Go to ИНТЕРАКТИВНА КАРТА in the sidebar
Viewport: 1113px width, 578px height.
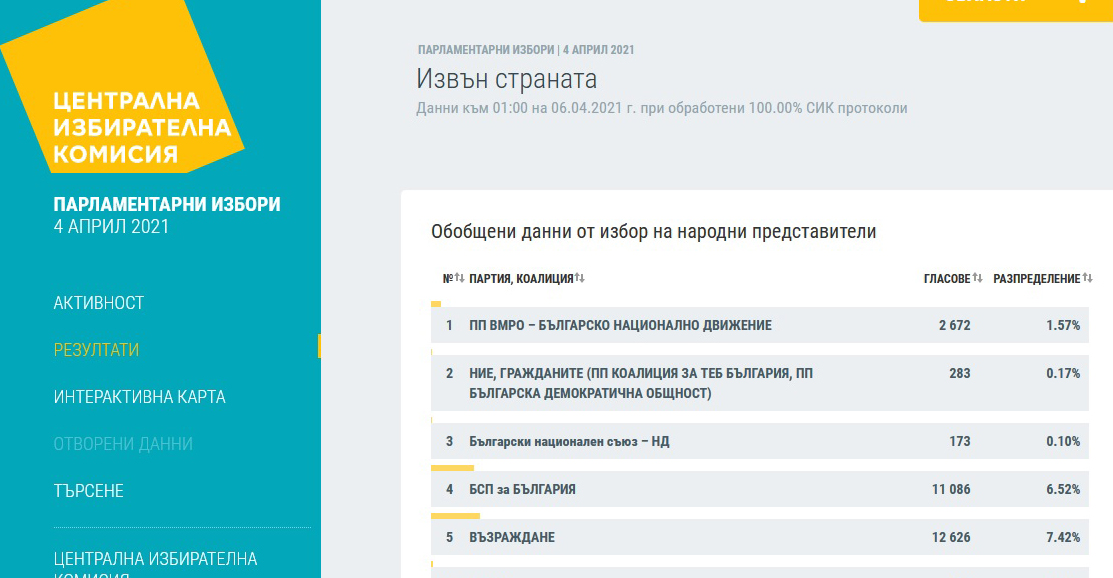click(x=139, y=397)
